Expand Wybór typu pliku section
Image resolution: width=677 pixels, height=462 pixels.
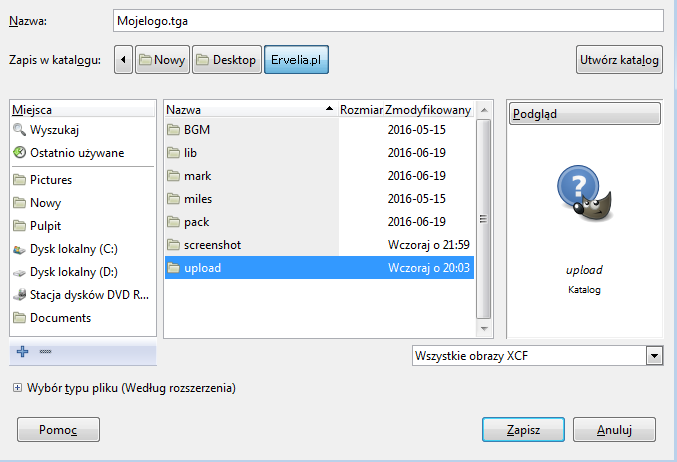click(x=18, y=387)
